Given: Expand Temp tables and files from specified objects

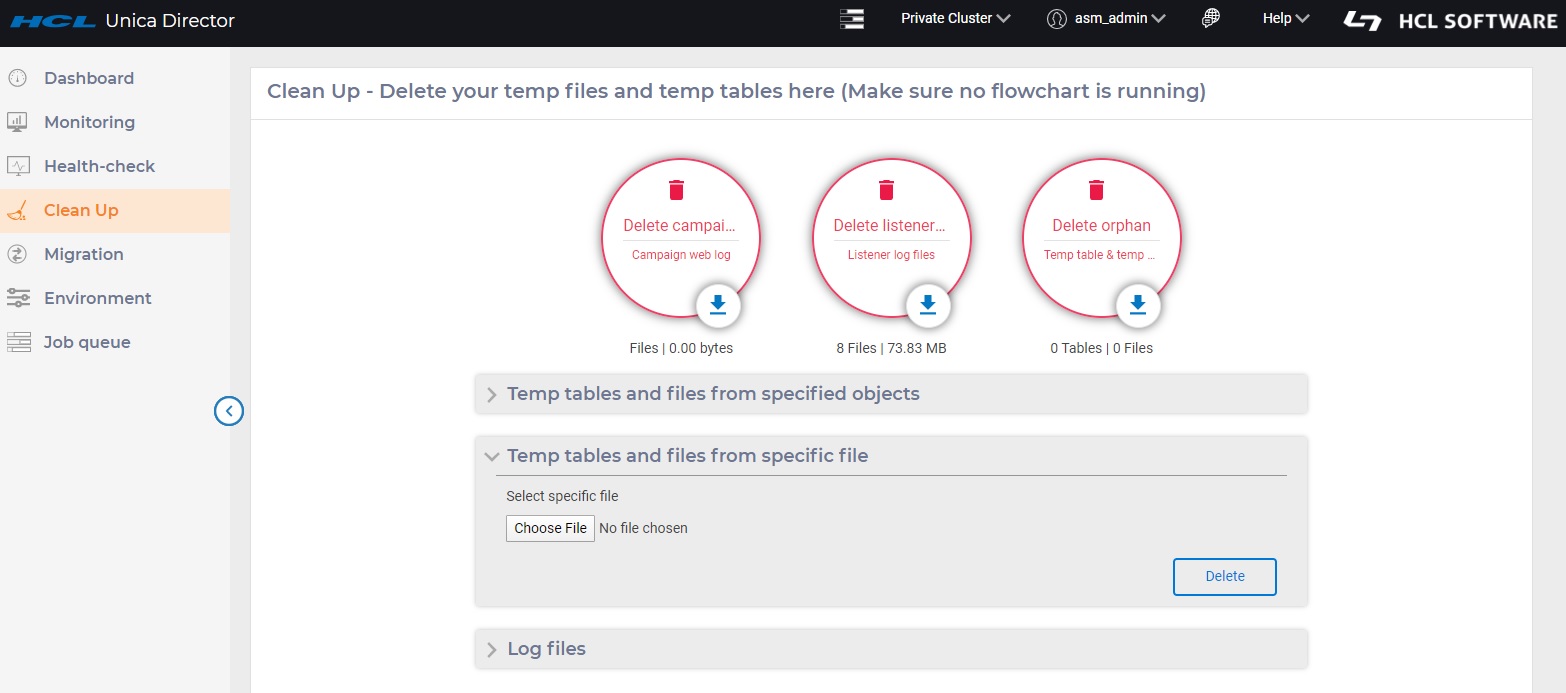Looking at the screenshot, I should point(713,394).
